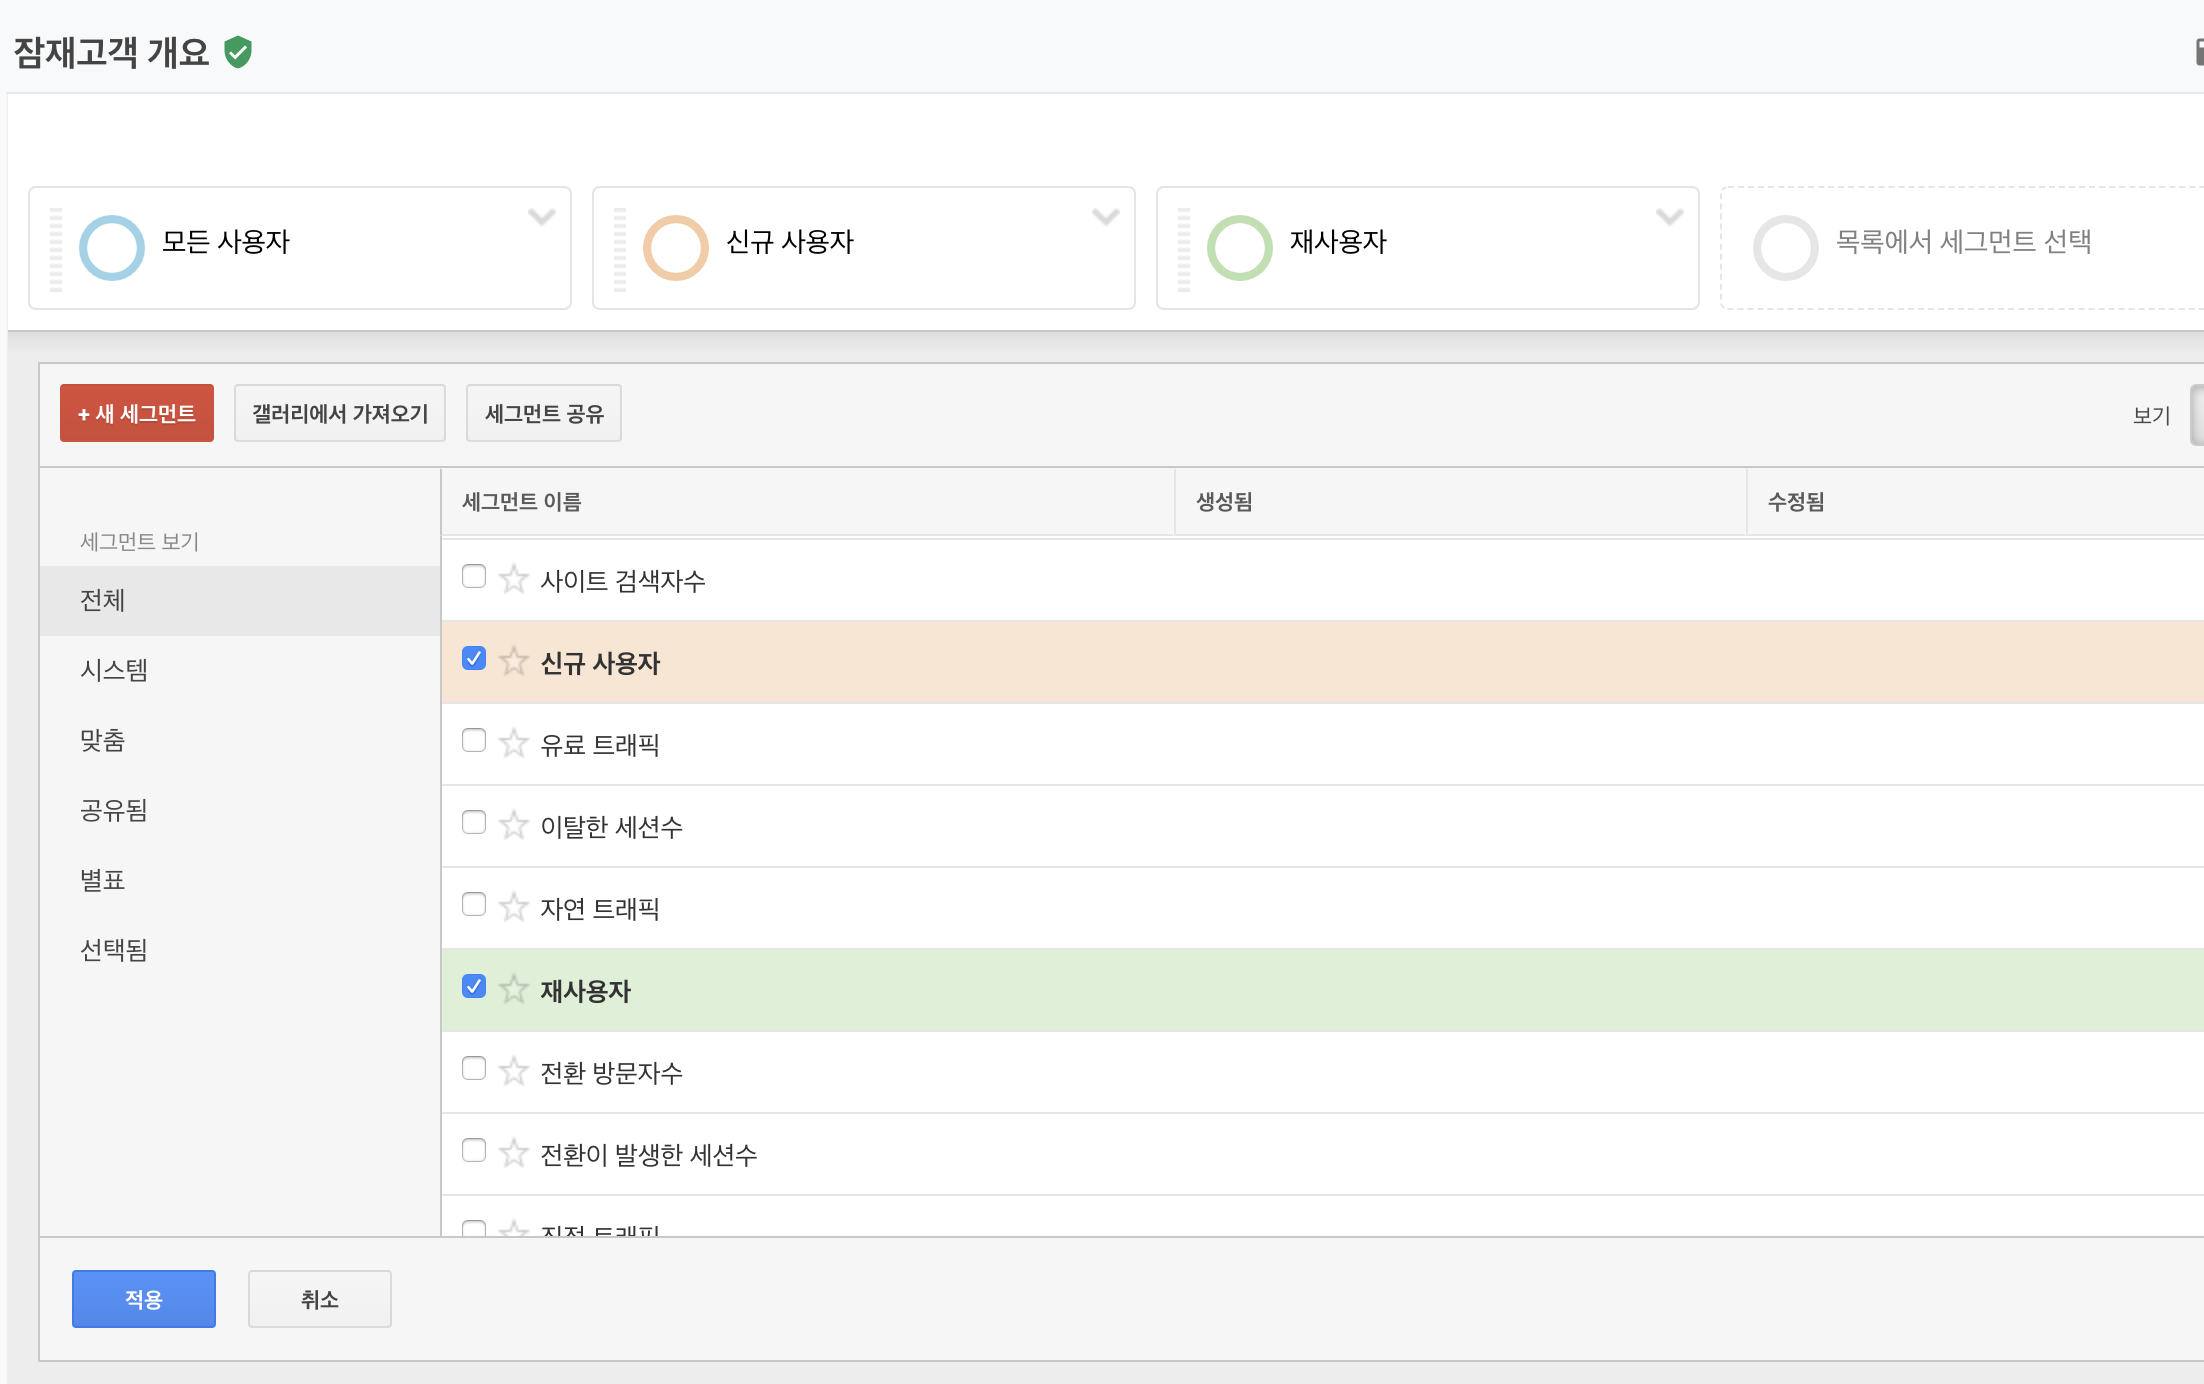Open the 재사용자 card dropdown arrow
2204x1384 pixels.
click(x=1669, y=217)
